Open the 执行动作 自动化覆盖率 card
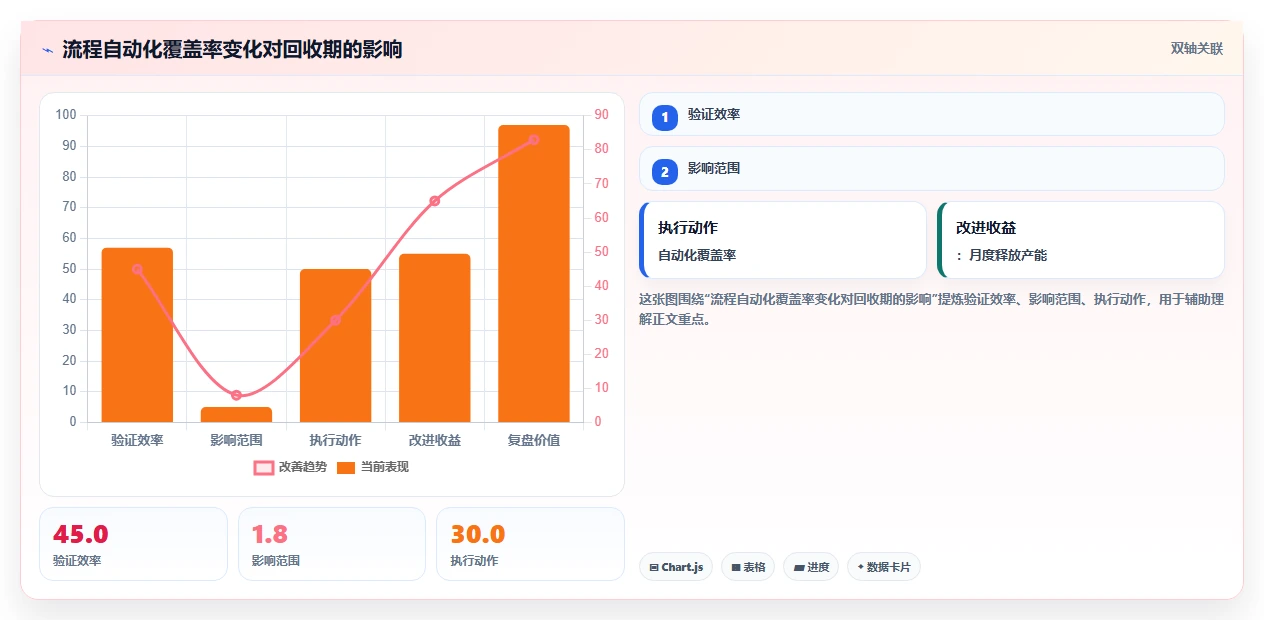 [x=783, y=240]
